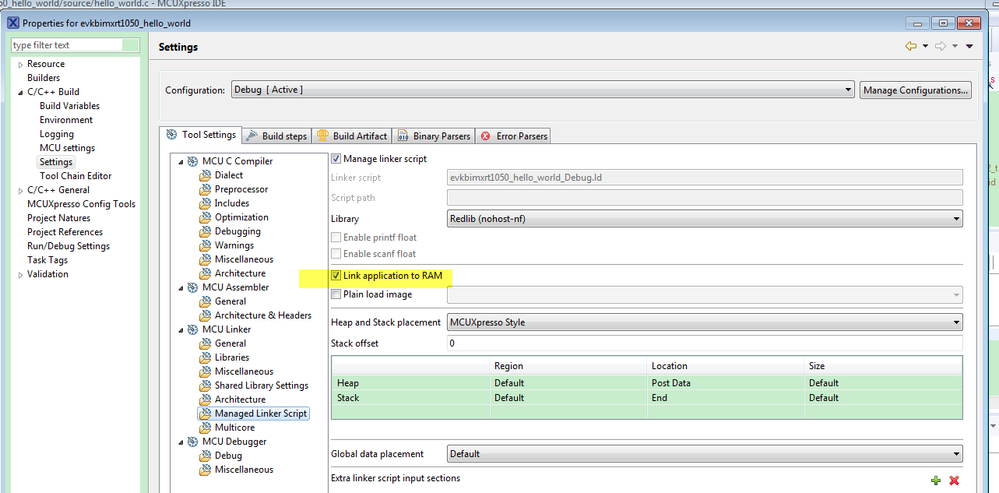Uncheck Link application to RAM
This screenshot has width=999, height=493.
pos(337,276)
